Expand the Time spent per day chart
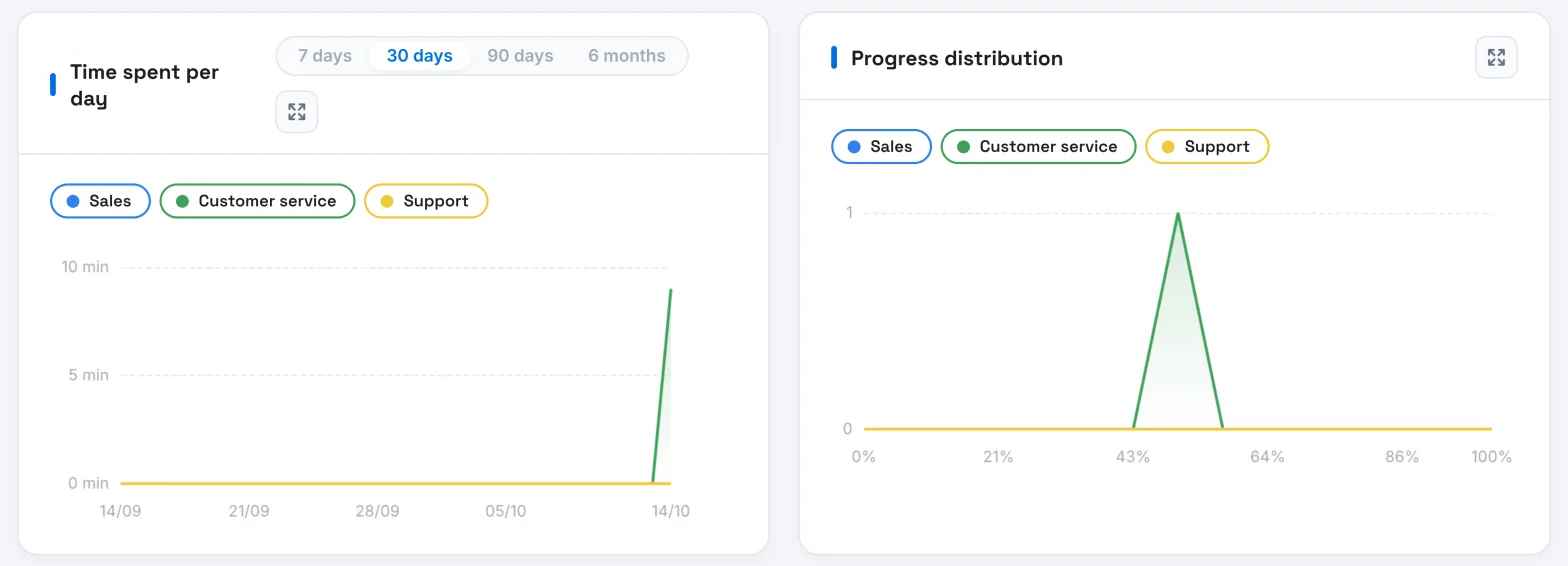The height and width of the screenshot is (566, 1568). 297,112
